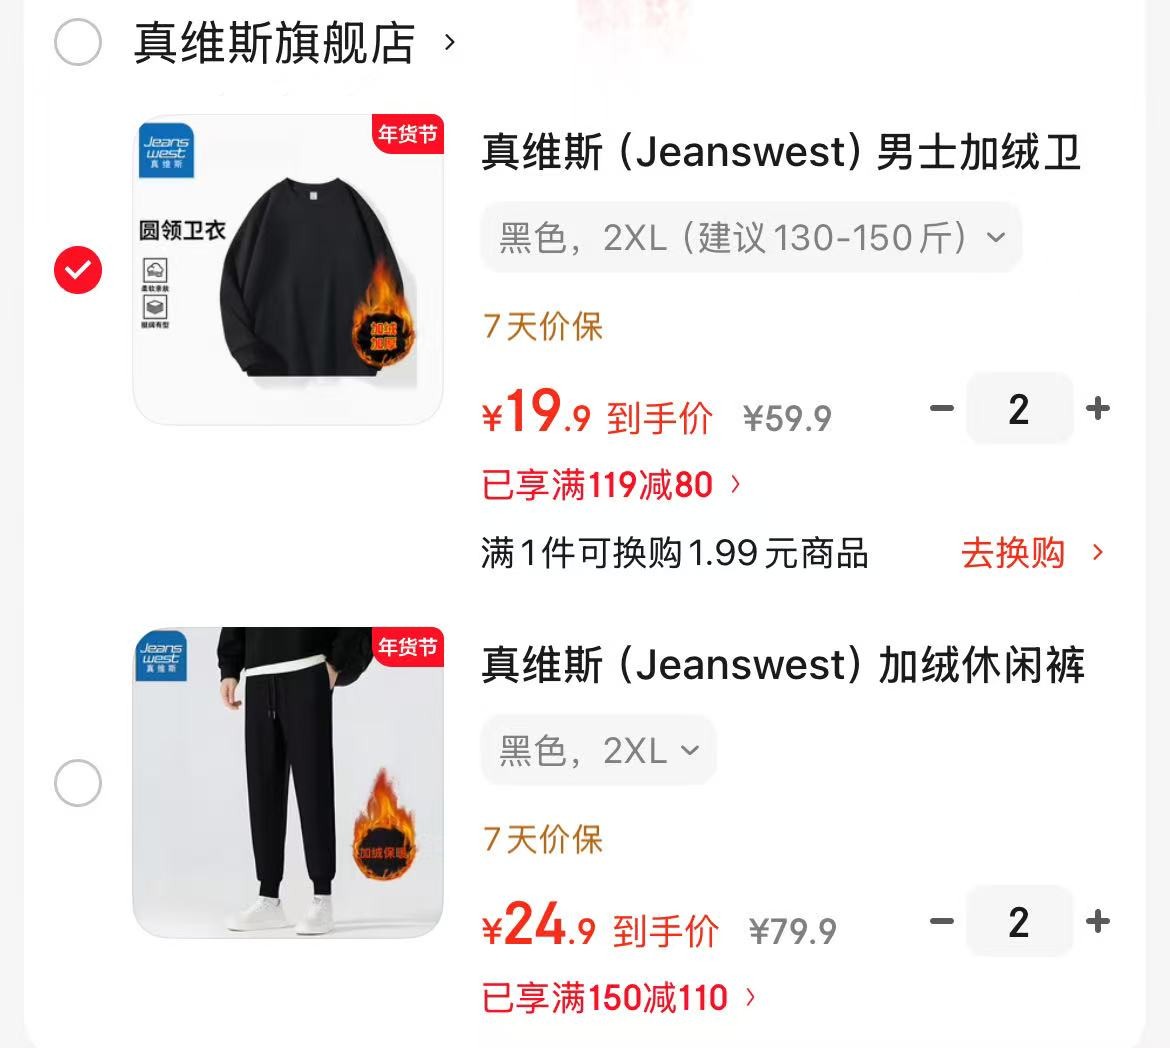Increase sweatshirt quantity with plus icon
This screenshot has width=1170, height=1048.
click(x=1098, y=408)
